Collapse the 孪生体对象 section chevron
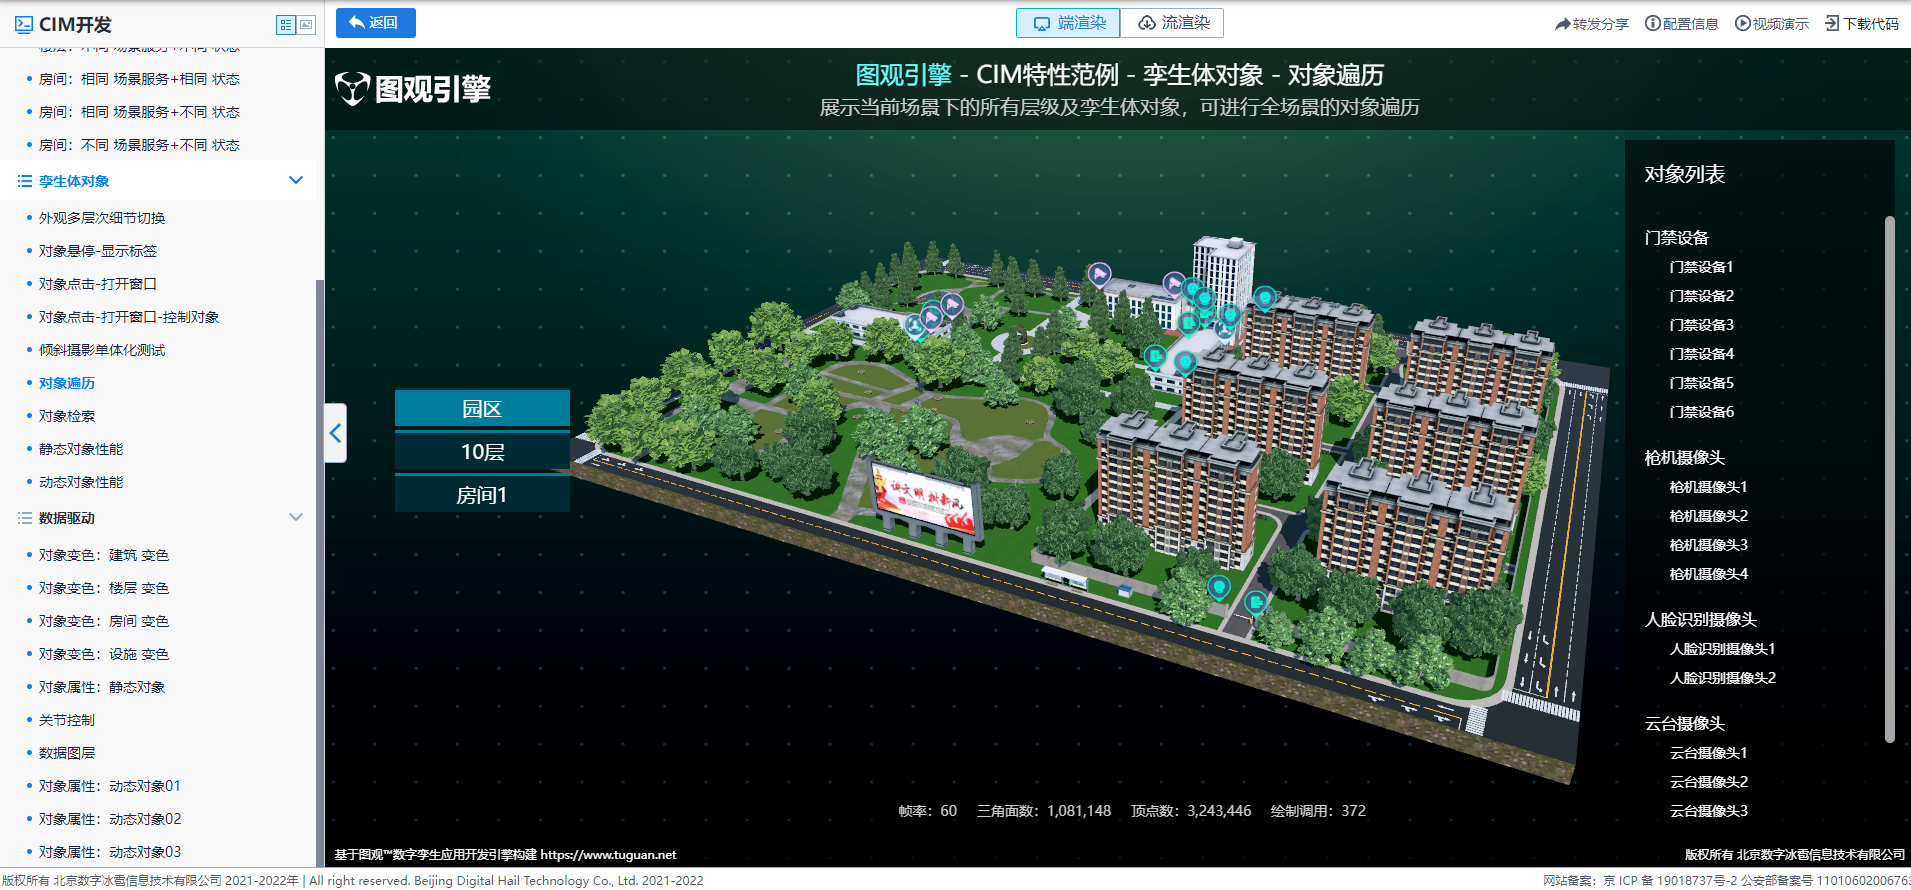The width and height of the screenshot is (1911, 890). click(x=296, y=180)
